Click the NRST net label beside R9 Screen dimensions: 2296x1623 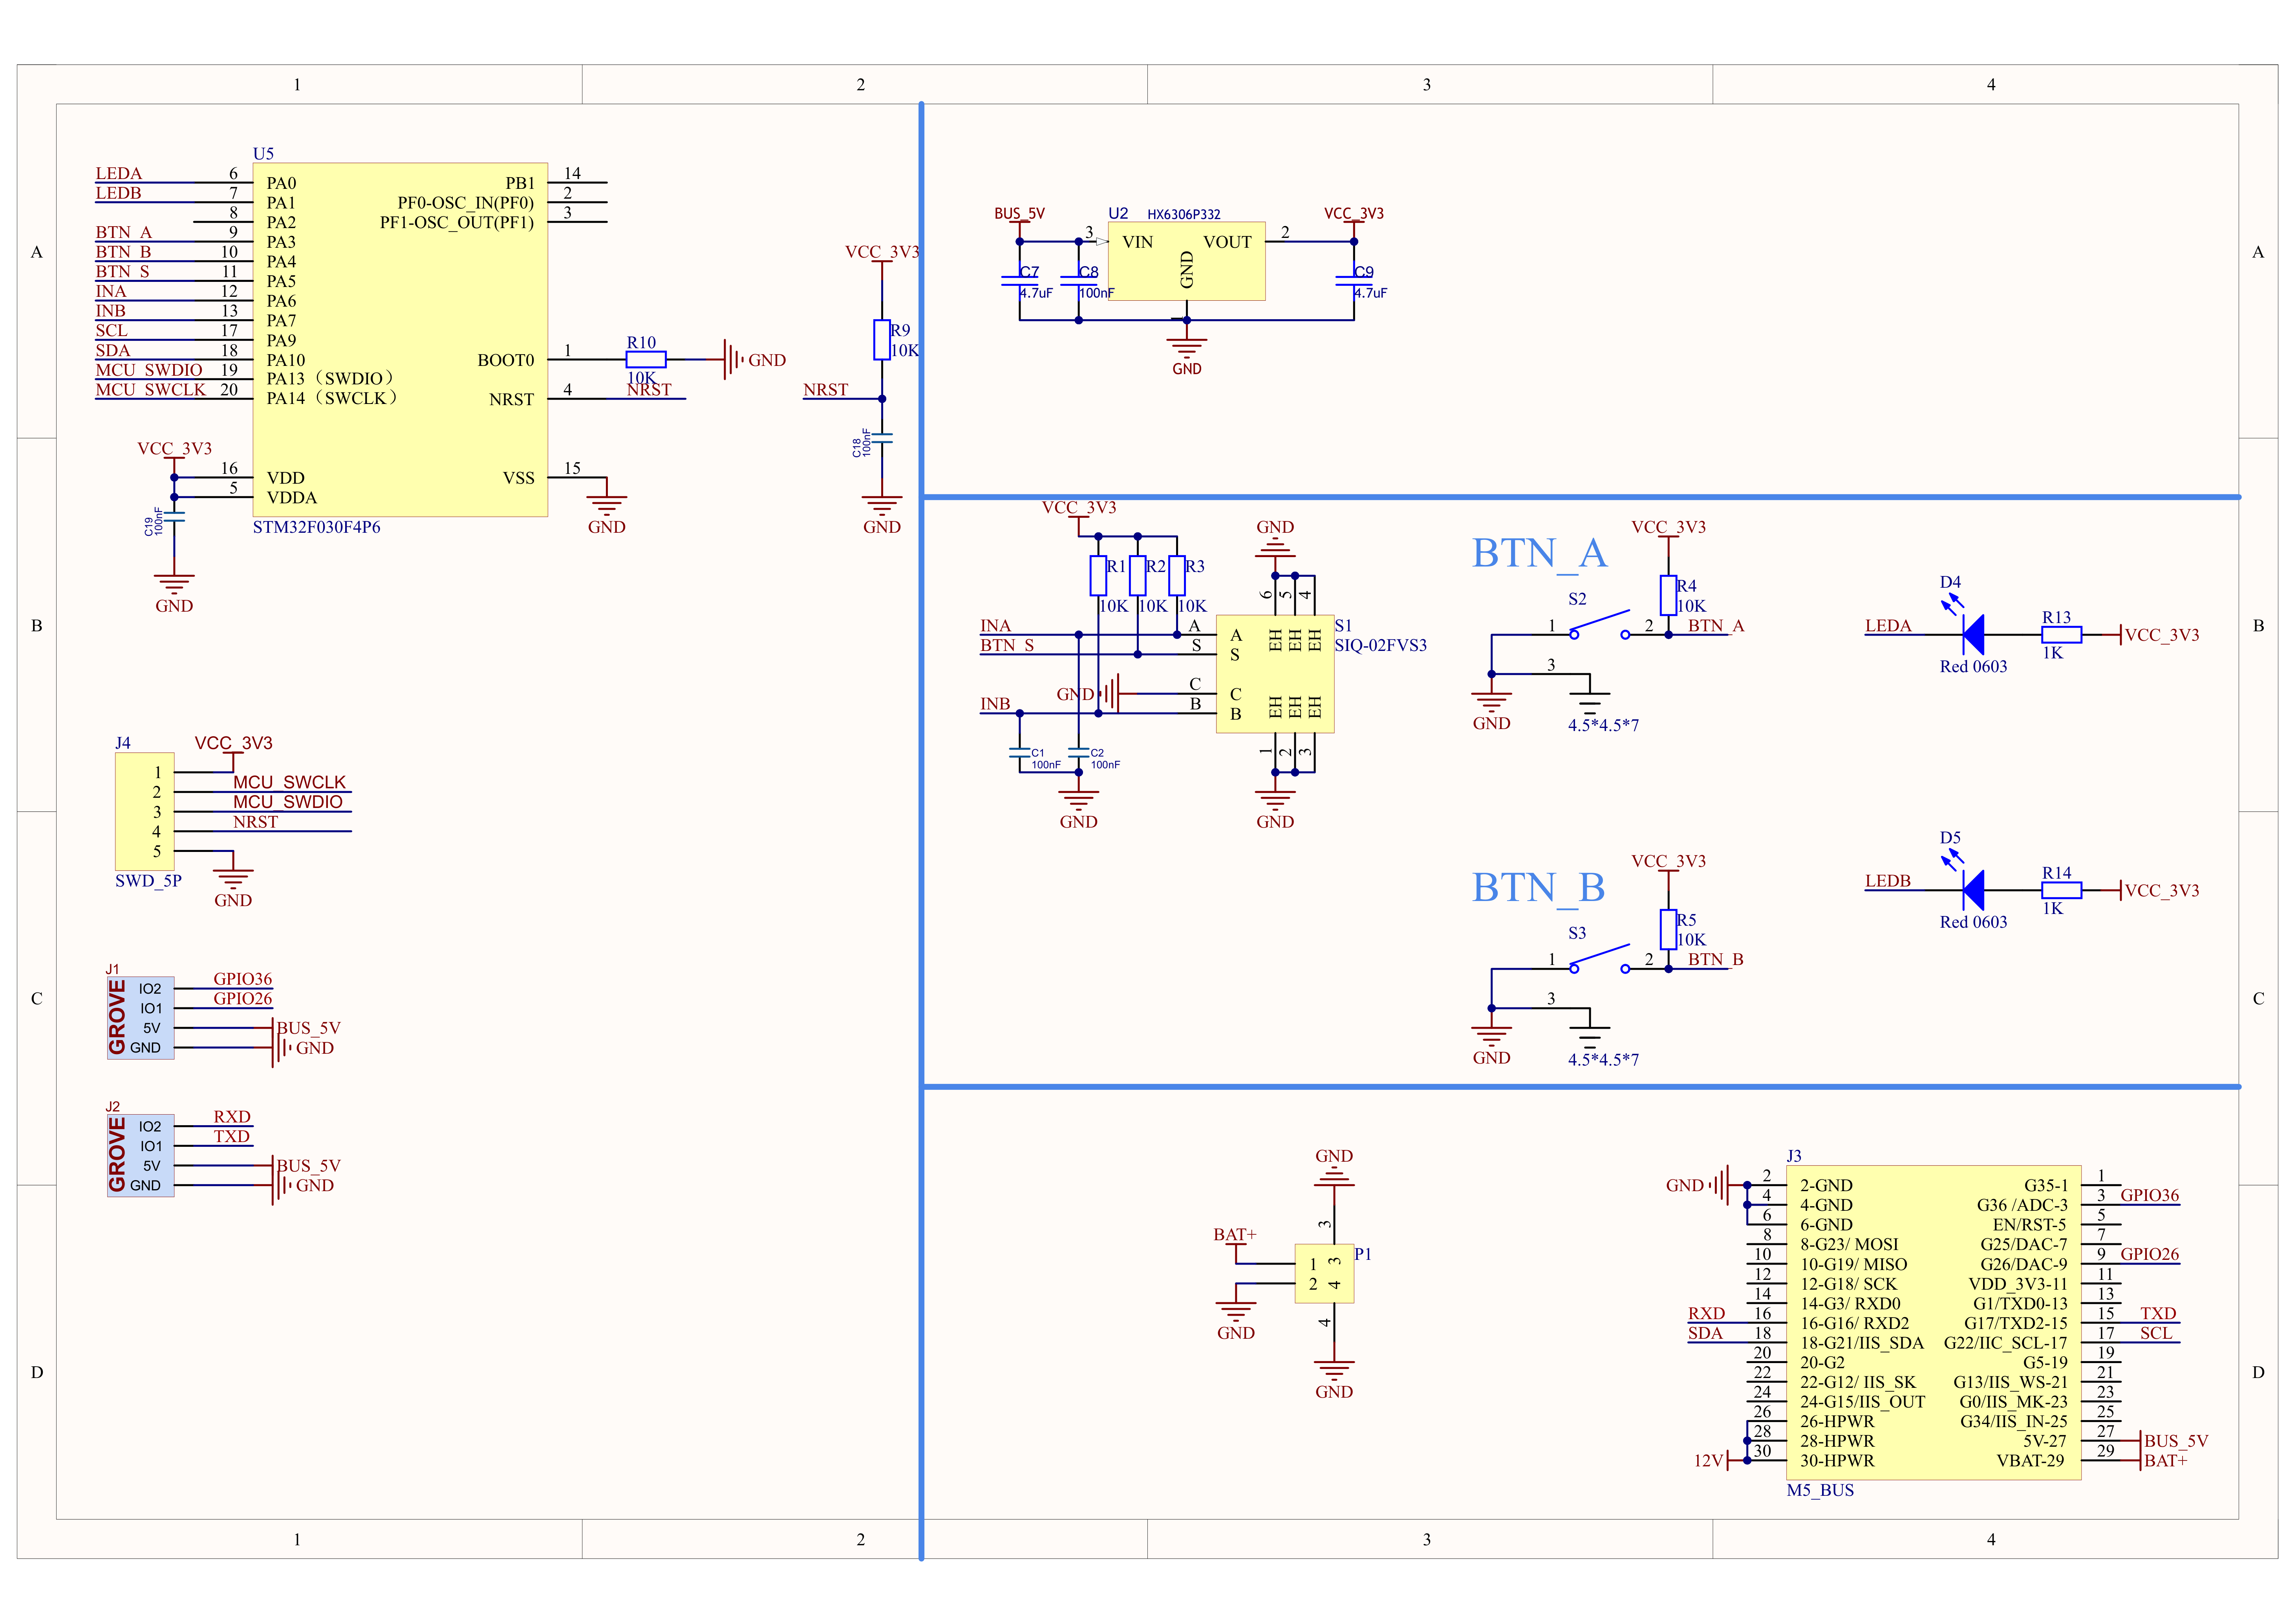tap(826, 389)
